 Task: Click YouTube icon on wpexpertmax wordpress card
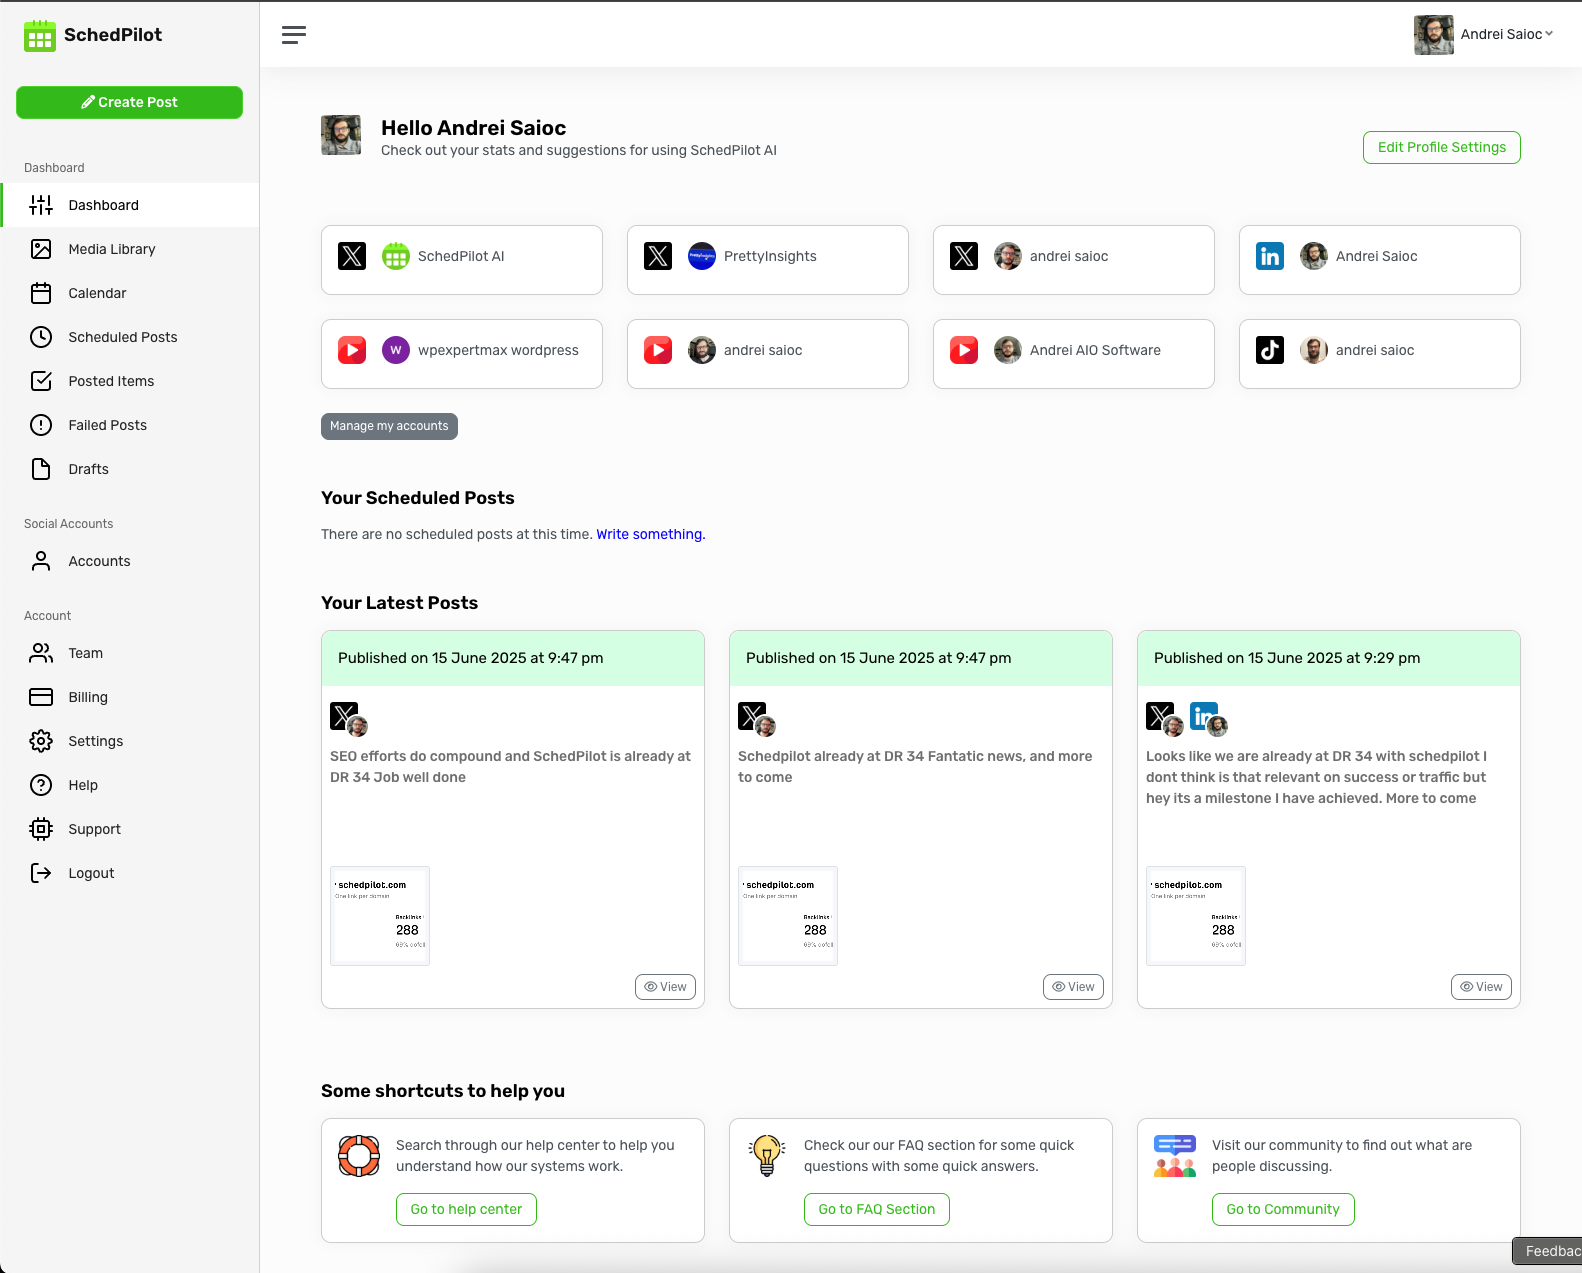(x=352, y=350)
